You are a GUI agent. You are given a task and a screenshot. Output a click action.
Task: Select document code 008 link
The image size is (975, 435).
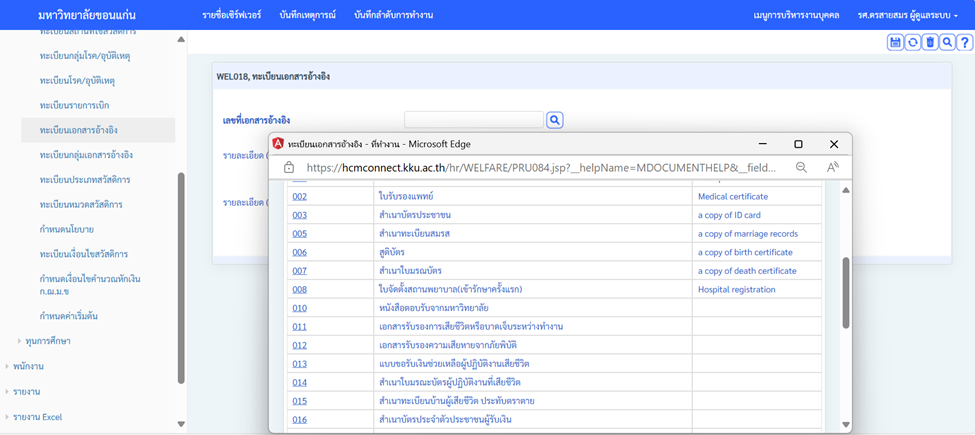[x=299, y=289]
